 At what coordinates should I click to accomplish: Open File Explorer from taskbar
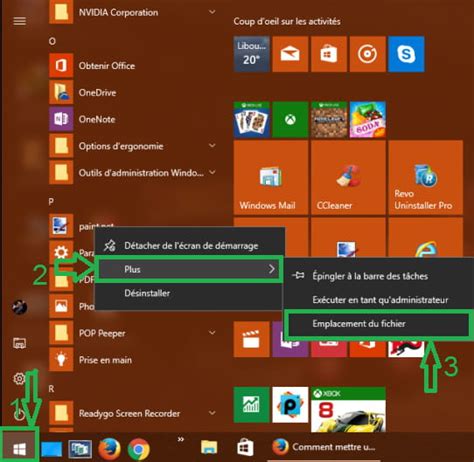[x=209, y=448]
